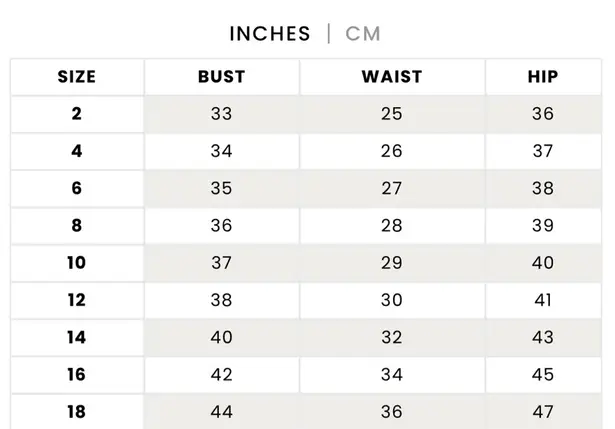Viewport: 615px width, 429px height.
Task: Select size 8 row label
Action: [77, 226]
